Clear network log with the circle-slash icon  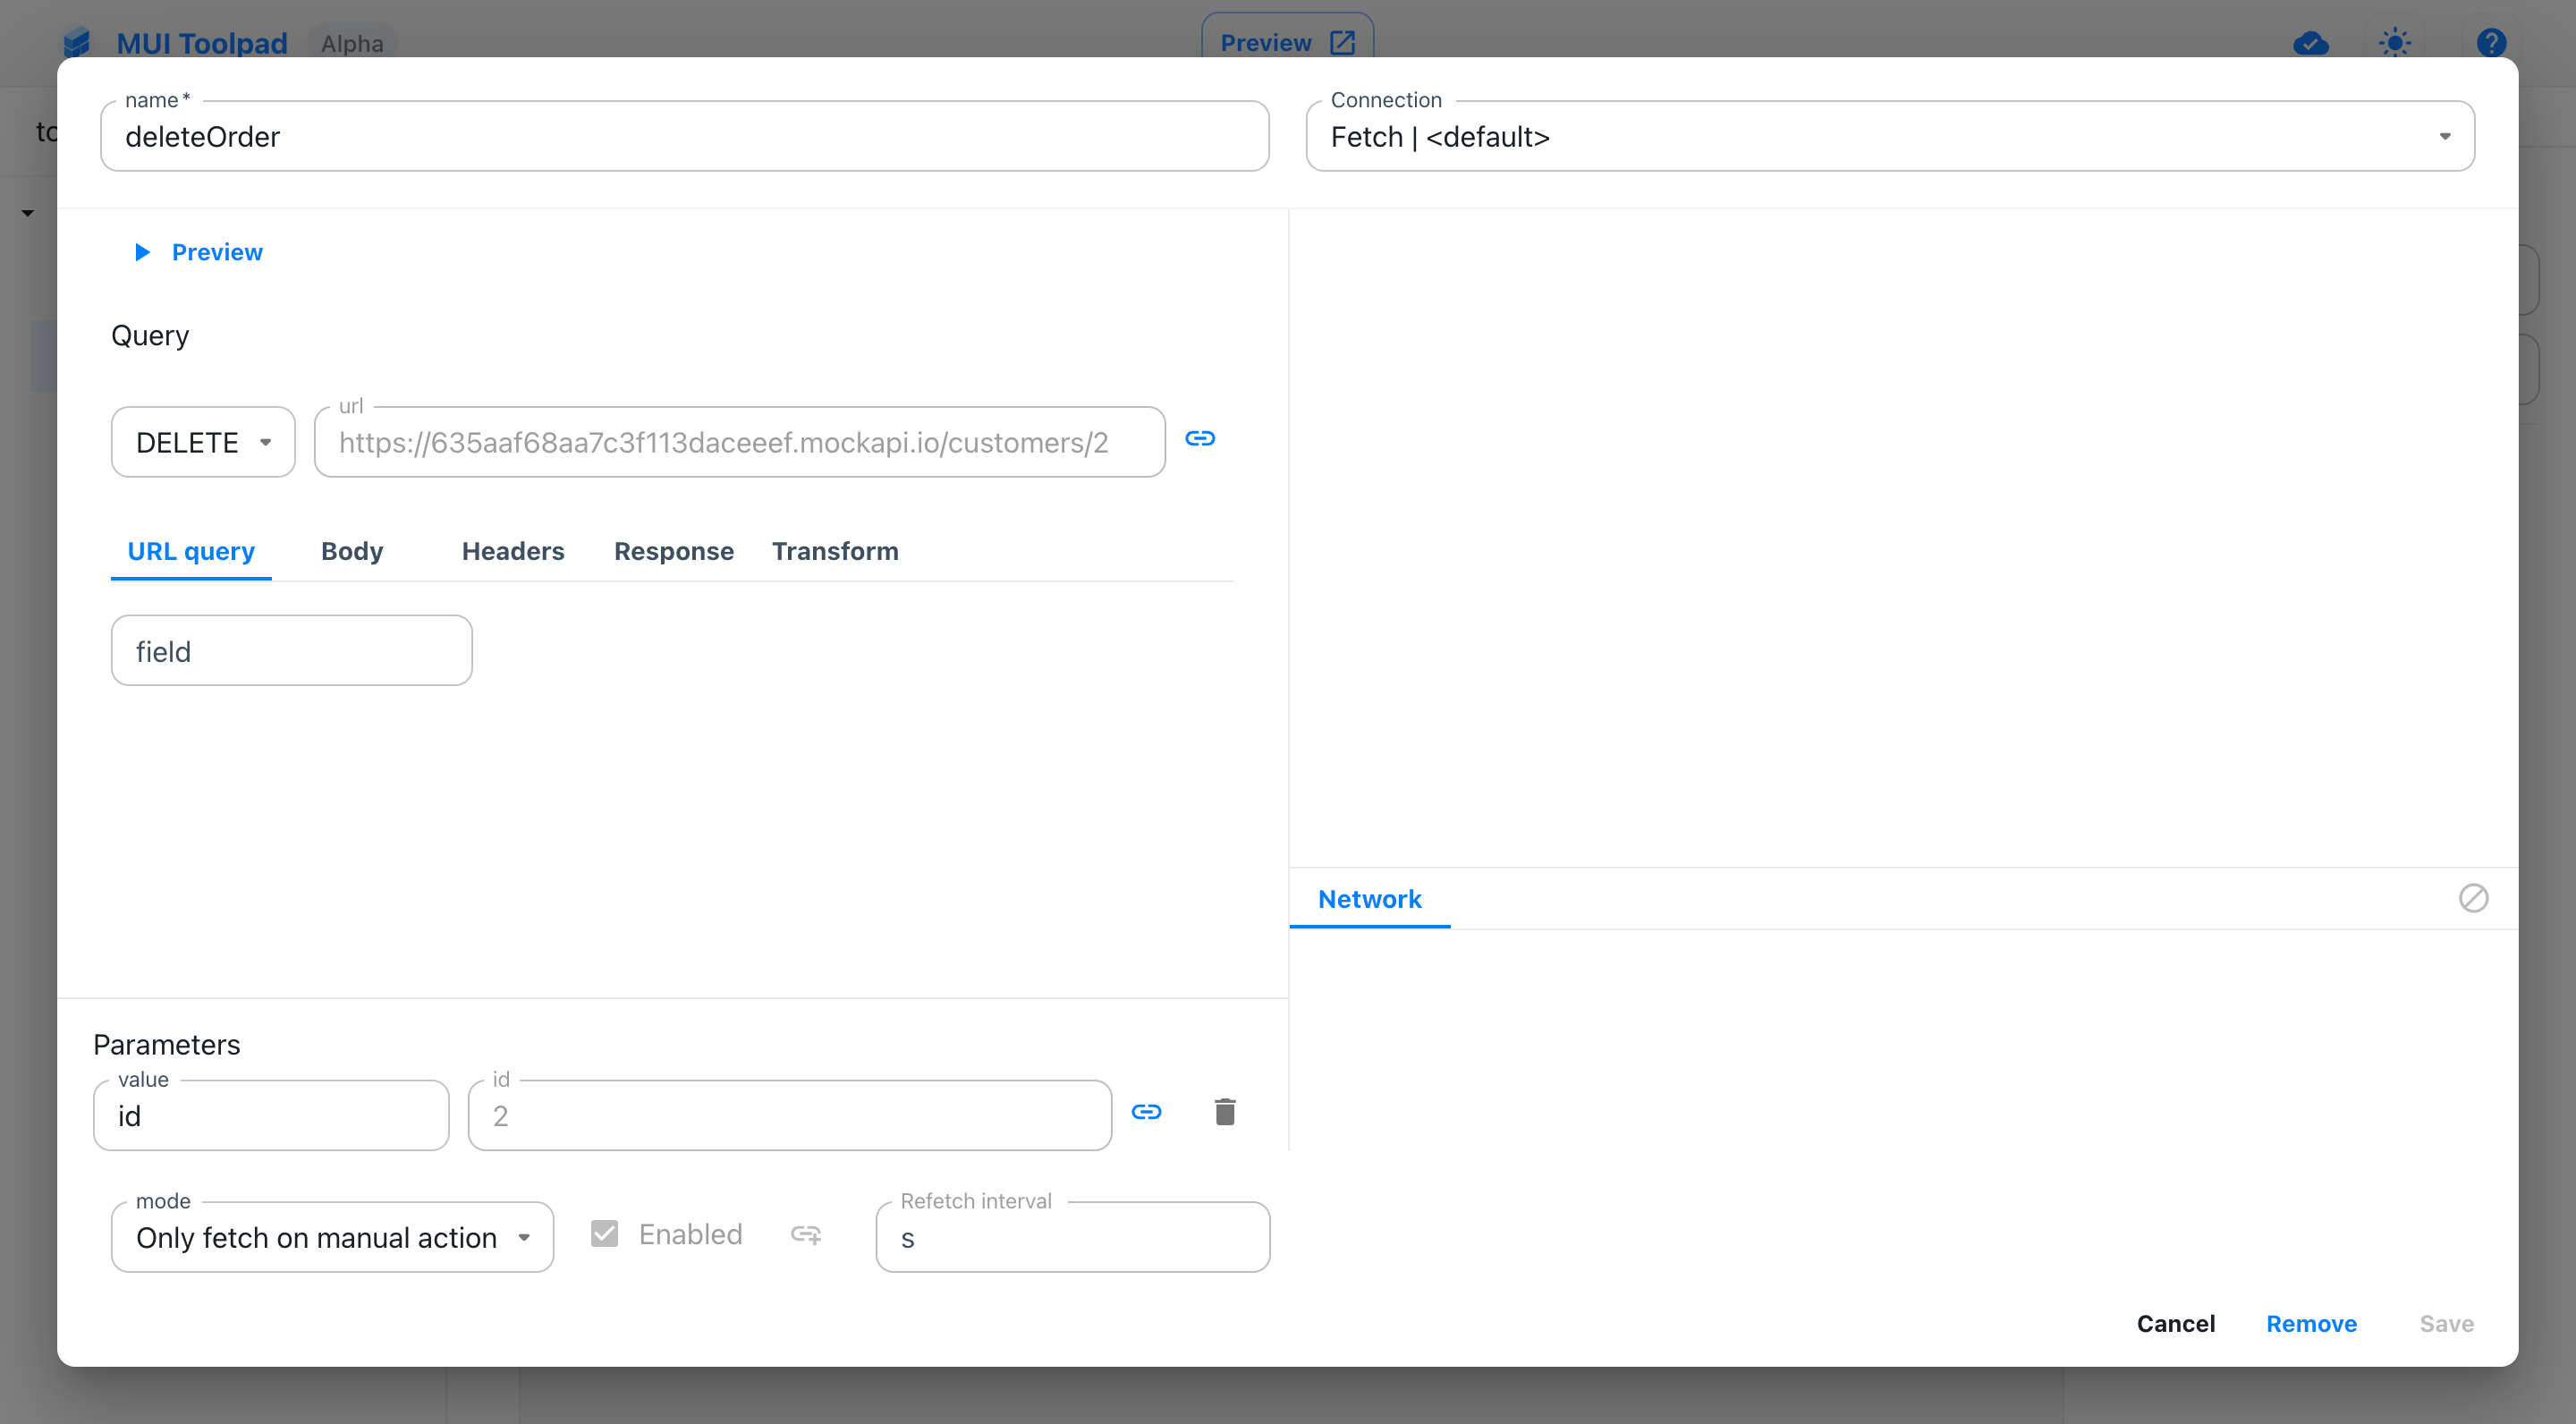[x=2473, y=898]
